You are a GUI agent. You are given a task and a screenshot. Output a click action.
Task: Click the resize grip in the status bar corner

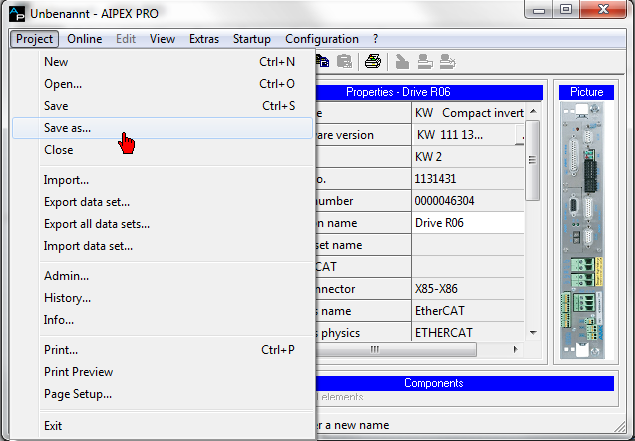[619, 426]
